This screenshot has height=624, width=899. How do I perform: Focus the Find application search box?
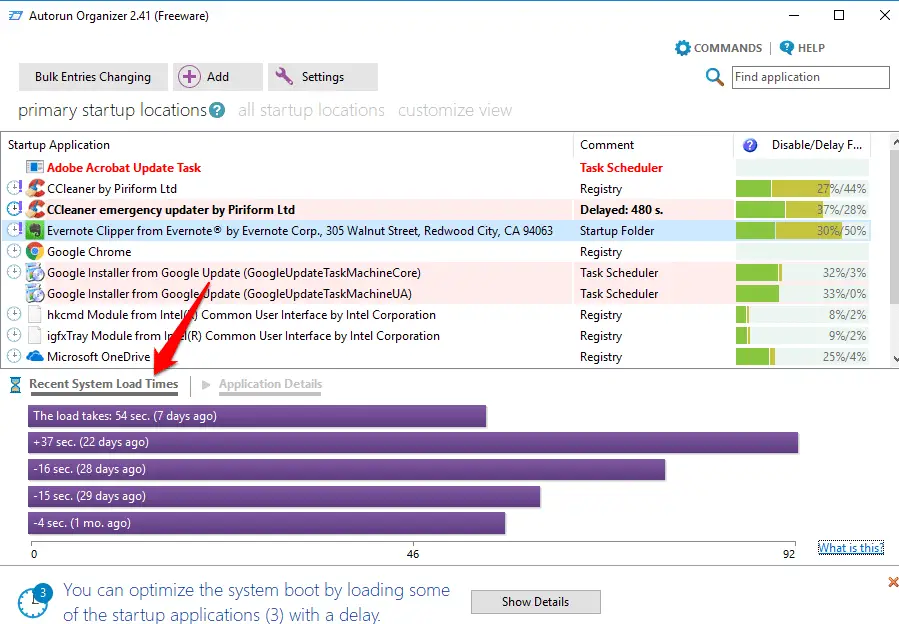point(810,77)
